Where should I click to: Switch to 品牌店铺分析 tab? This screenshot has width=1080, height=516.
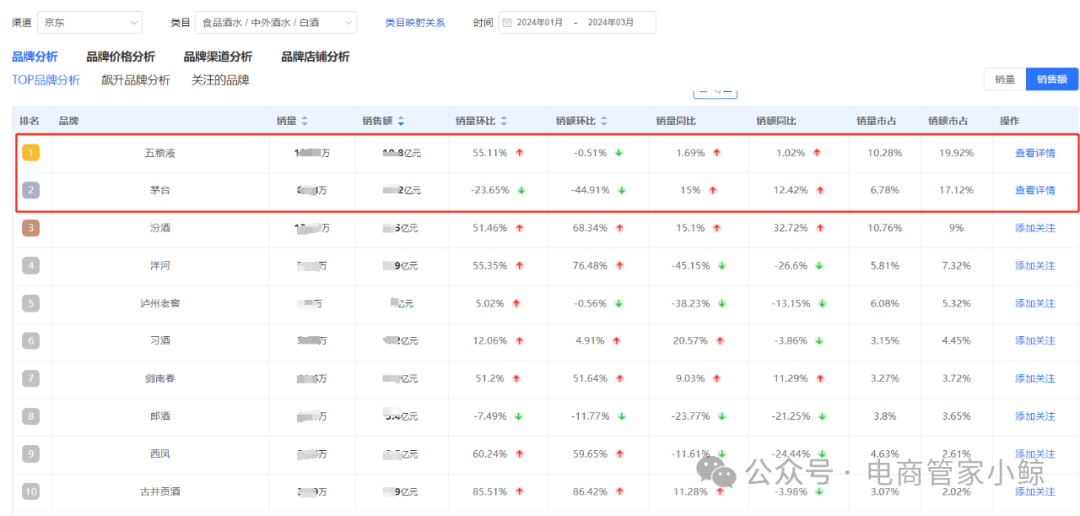(x=315, y=57)
